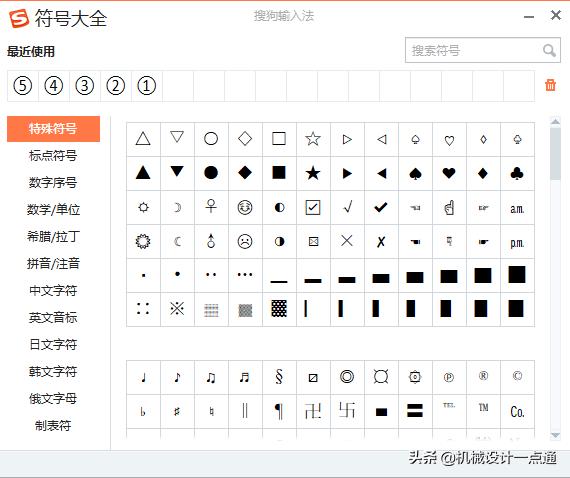Insert the ※ reference mark symbol

pyautogui.click(x=177, y=309)
